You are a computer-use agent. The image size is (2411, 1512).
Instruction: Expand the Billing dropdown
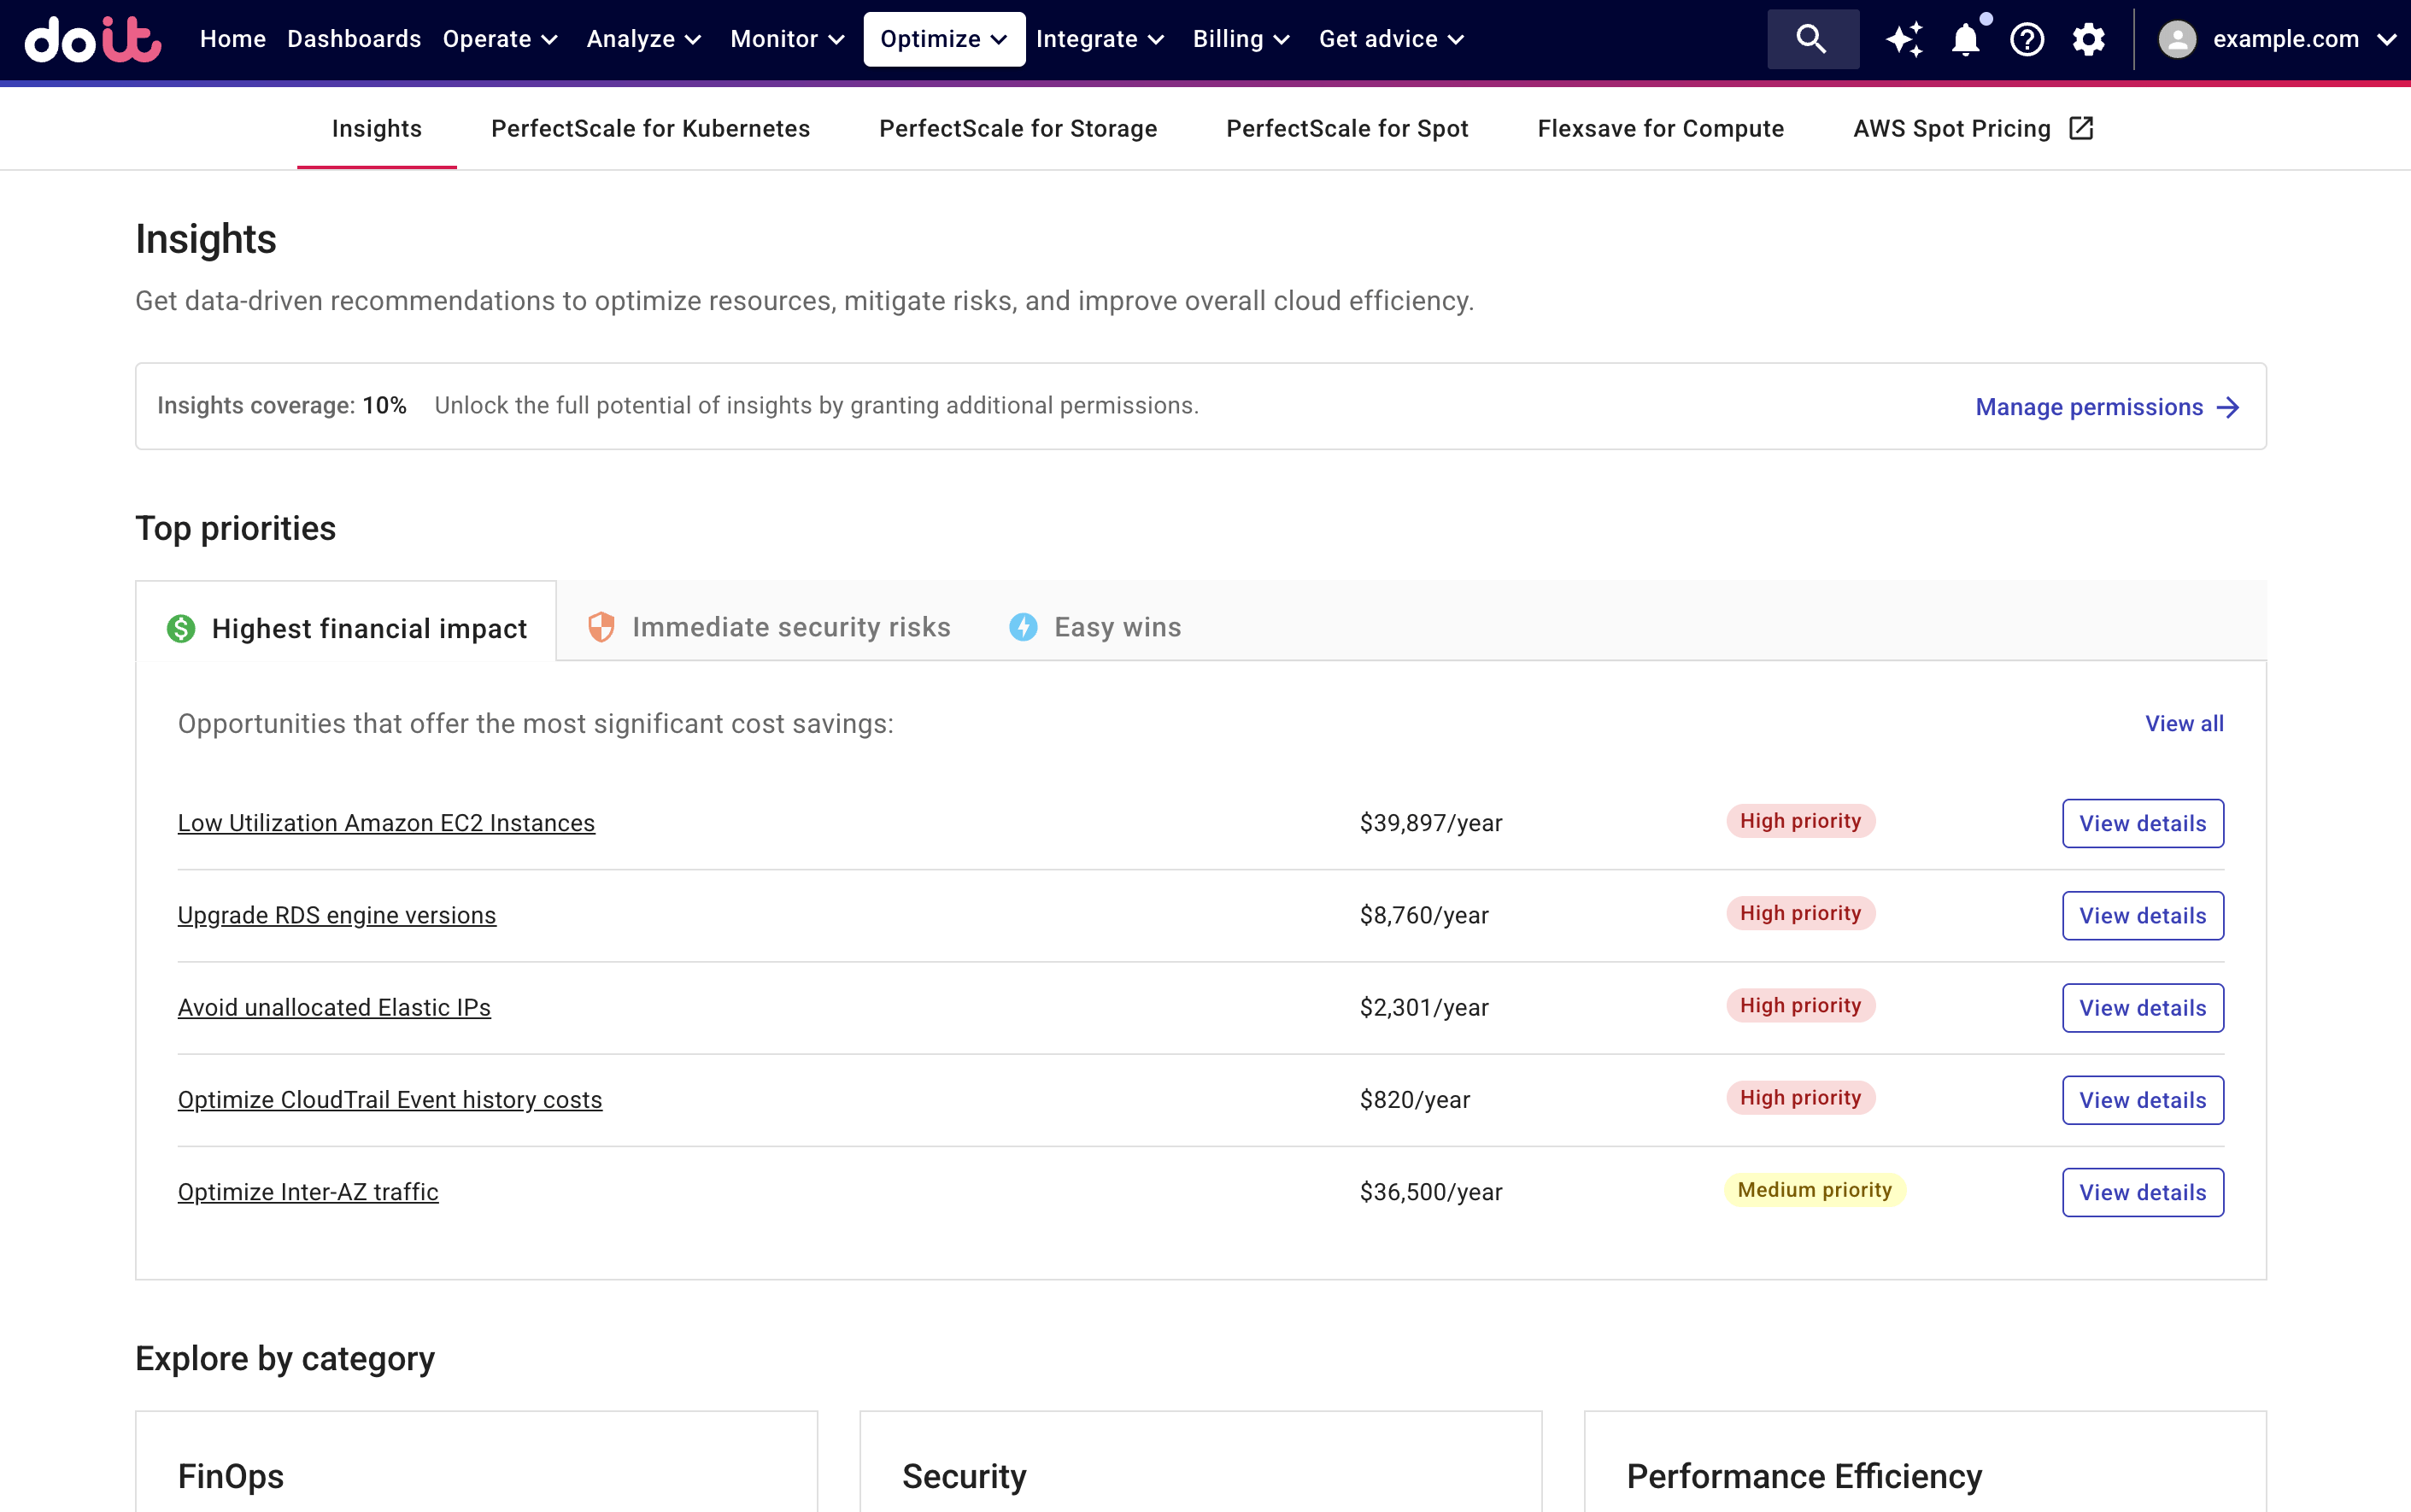click(x=1240, y=39)
